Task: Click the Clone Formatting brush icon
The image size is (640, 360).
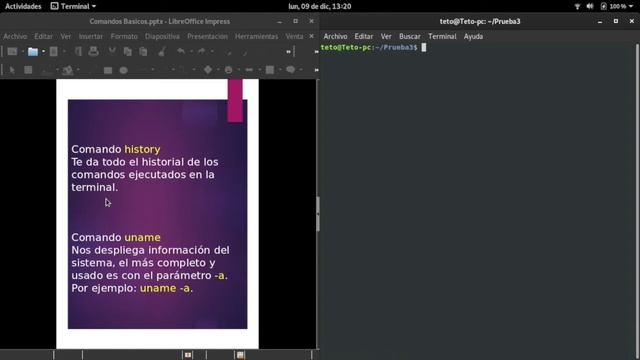Action: point(162,51)
